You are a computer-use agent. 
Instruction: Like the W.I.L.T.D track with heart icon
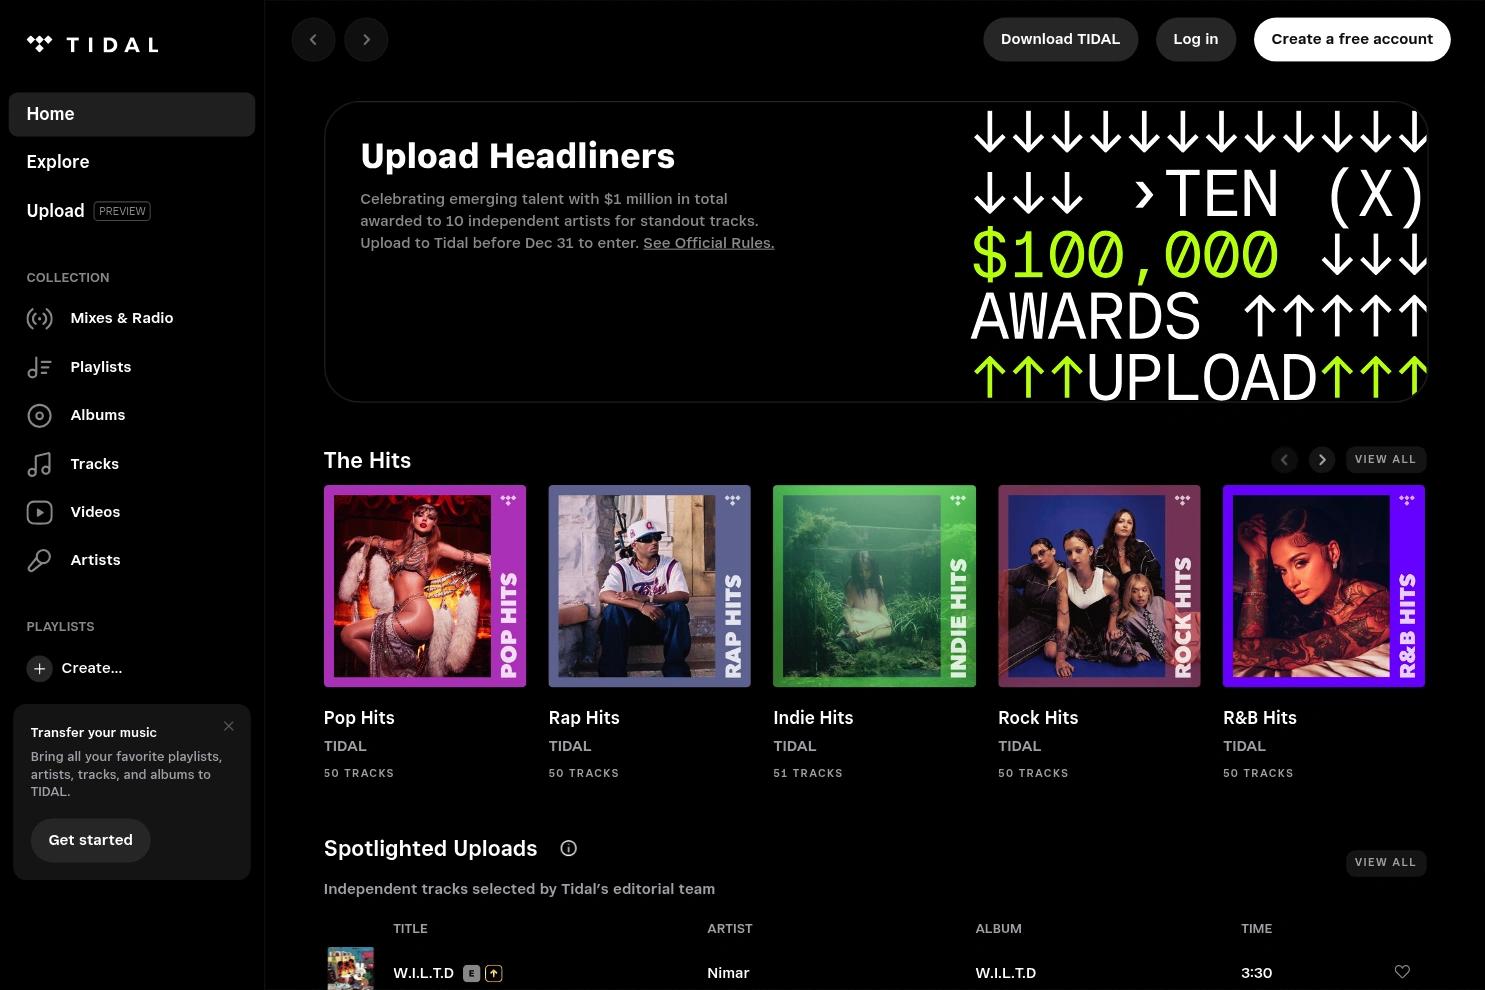click(x=1402, y=972)
